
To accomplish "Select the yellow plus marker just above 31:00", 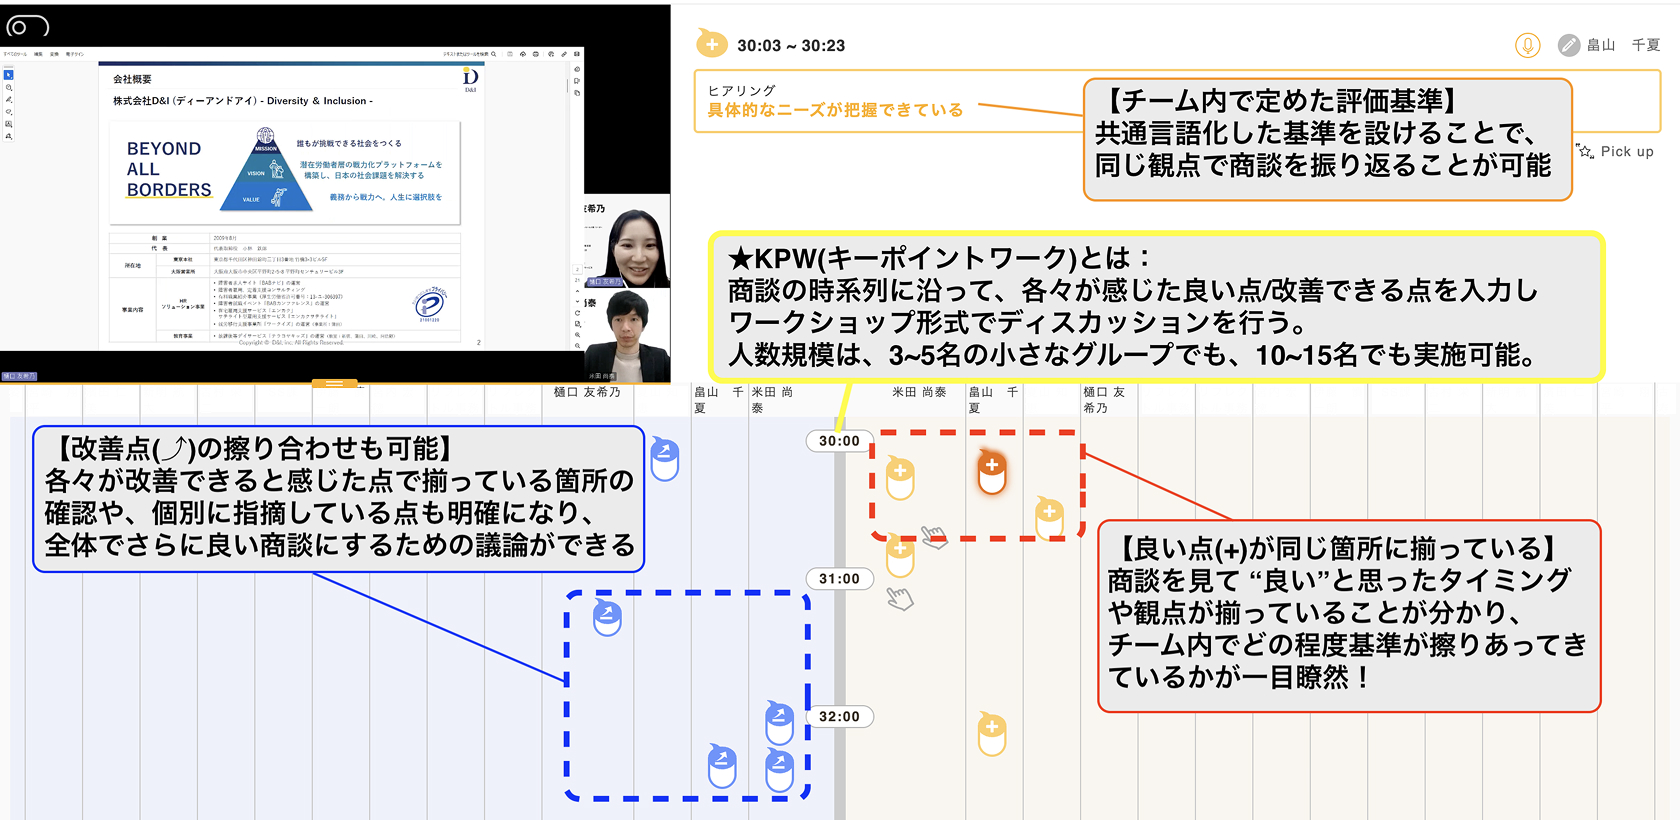I will pyautogui.click(x=900, y=554).
